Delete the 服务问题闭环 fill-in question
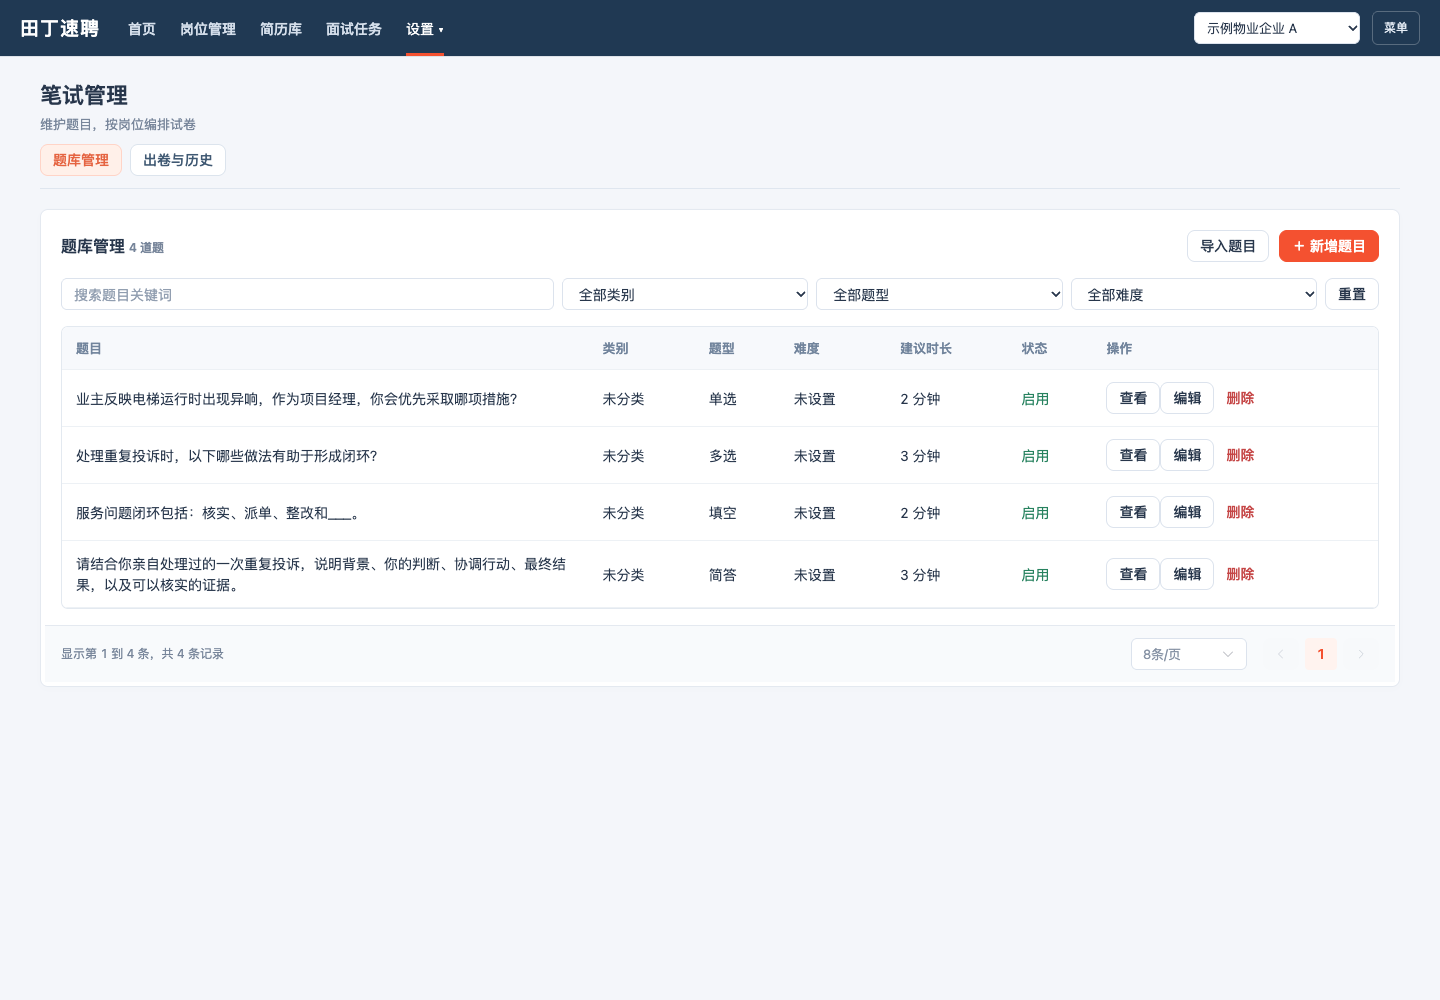This screenshot has width=1440, height=1000. tap(1240, 512)
